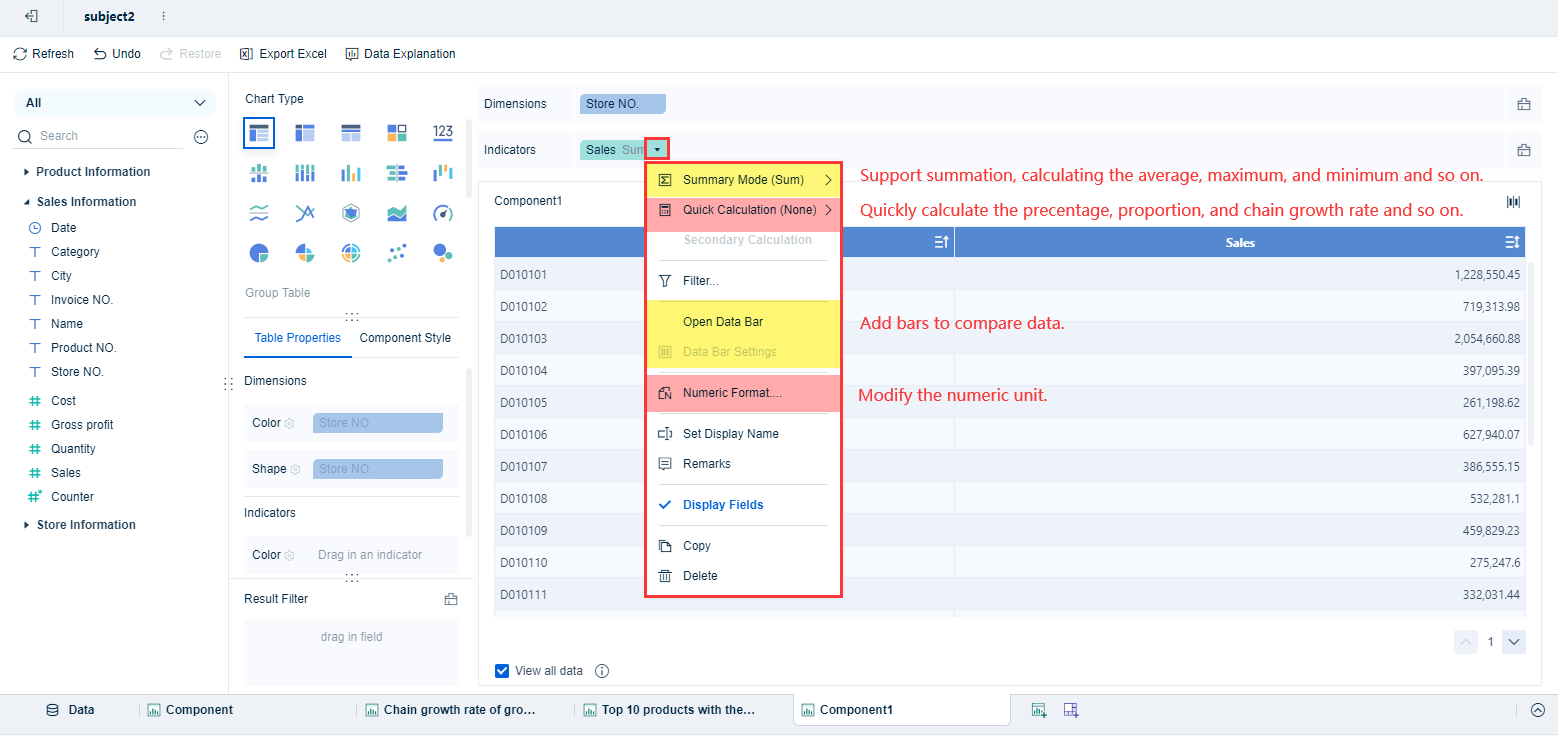Open the Quick Calculation submenu

pos(744,211)
